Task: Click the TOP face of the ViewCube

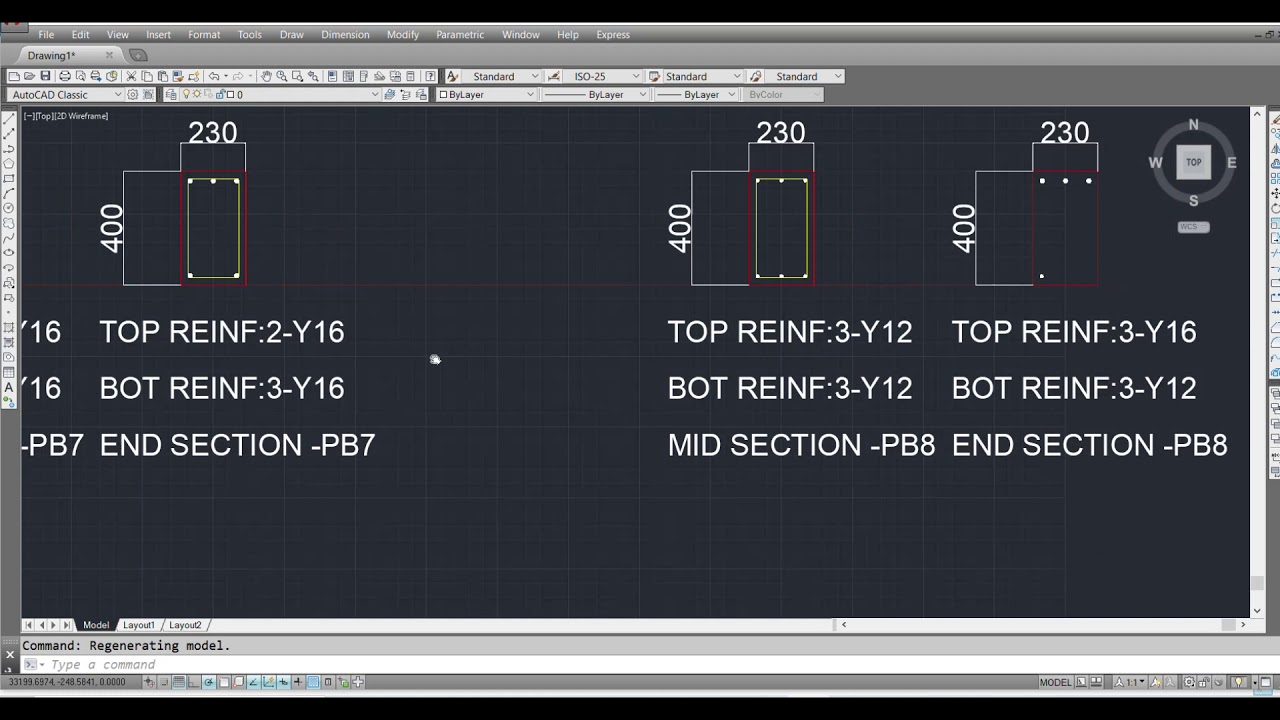Action: point(1193,162)
